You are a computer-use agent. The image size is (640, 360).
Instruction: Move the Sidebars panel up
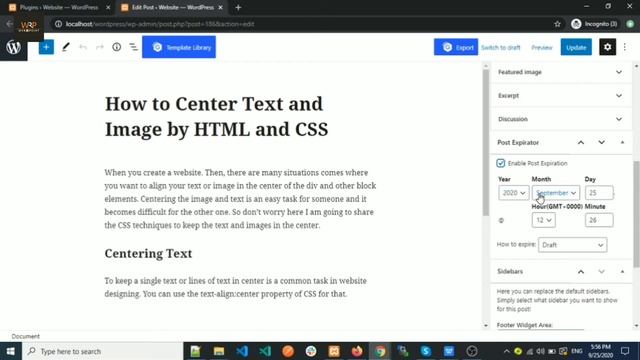tap(581, 271)
